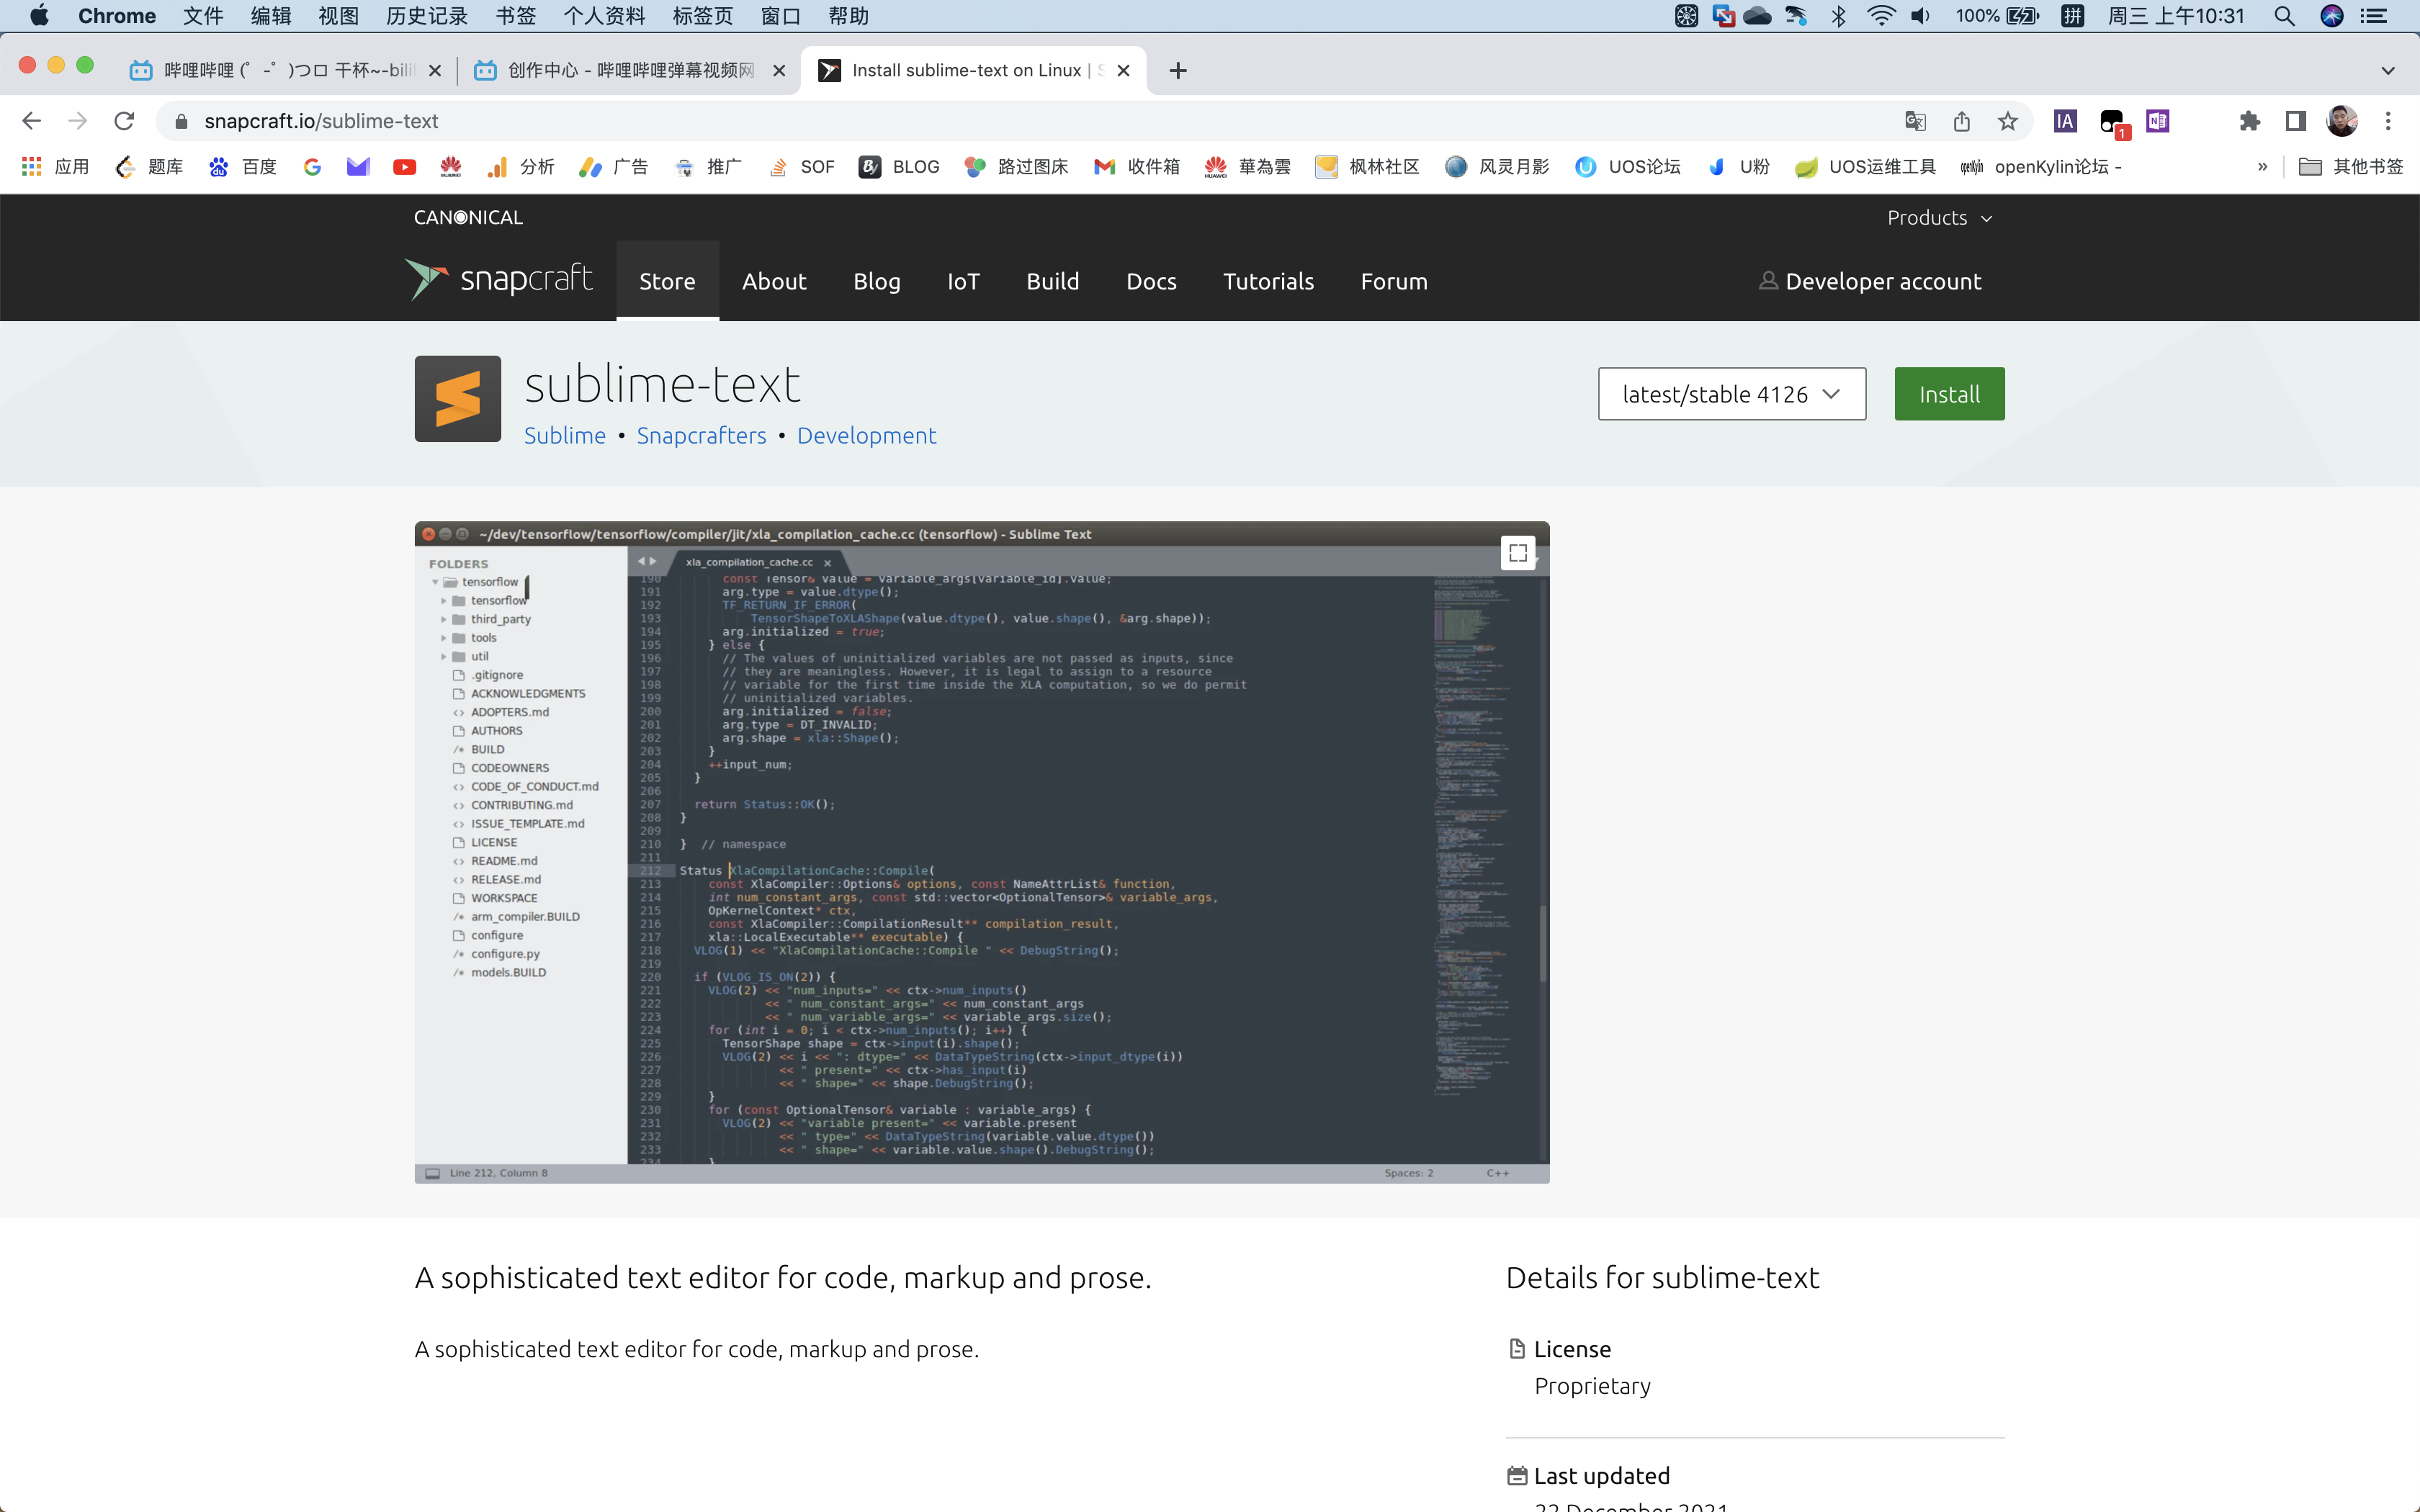Open the macOS Spotlight search icon
The image size is (2420, 1512).
[x=2284, y=16]
